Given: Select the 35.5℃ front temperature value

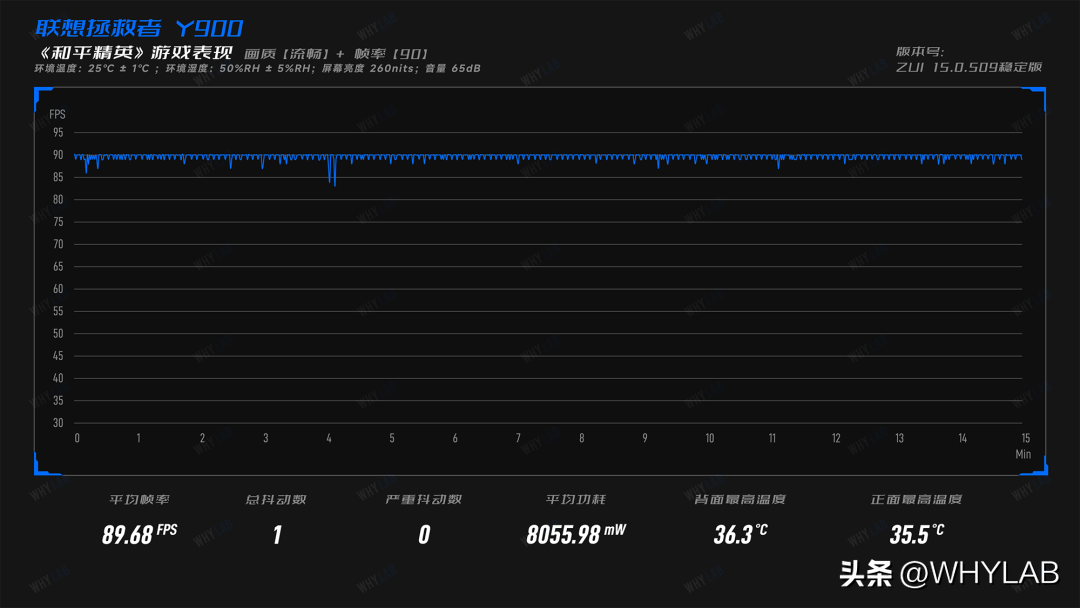Looking at the screenshot, I should pos(917,534).
